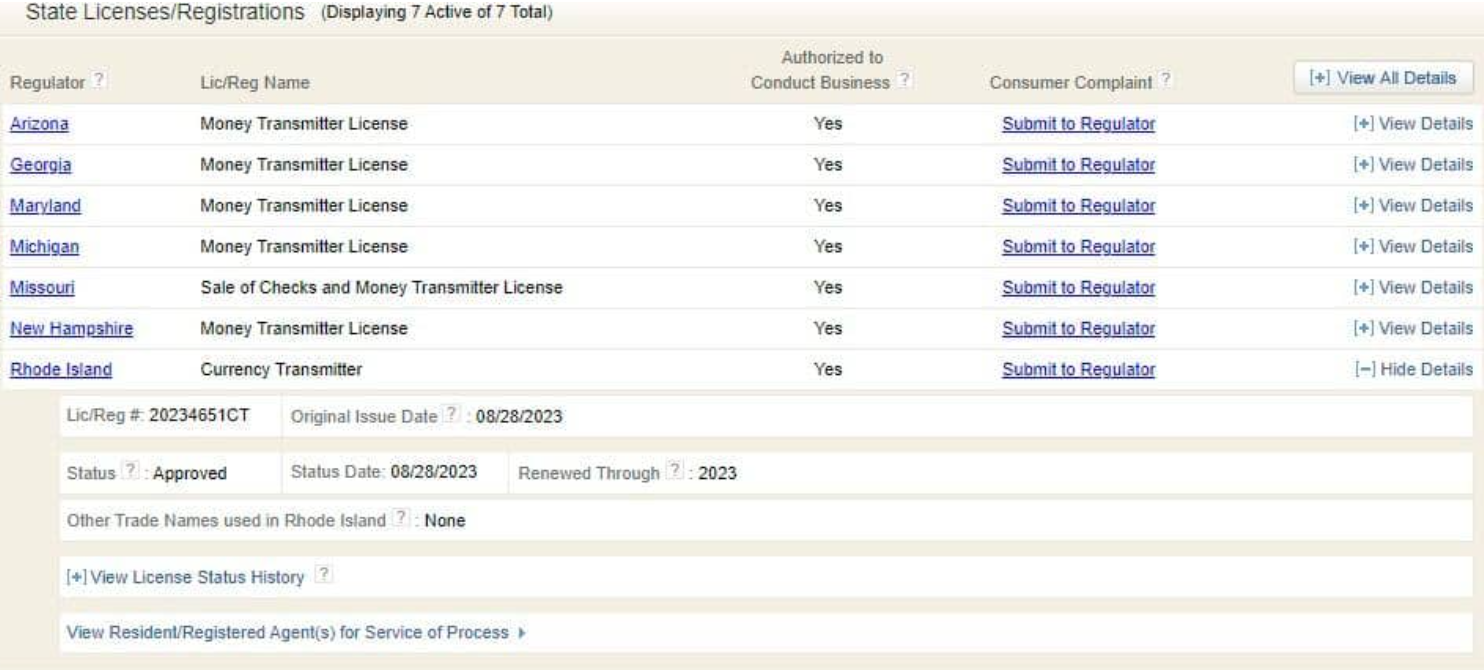Show View Details for Missouri license
The height and width of the screenshot is (670, 1484).
pos(1413,288)
